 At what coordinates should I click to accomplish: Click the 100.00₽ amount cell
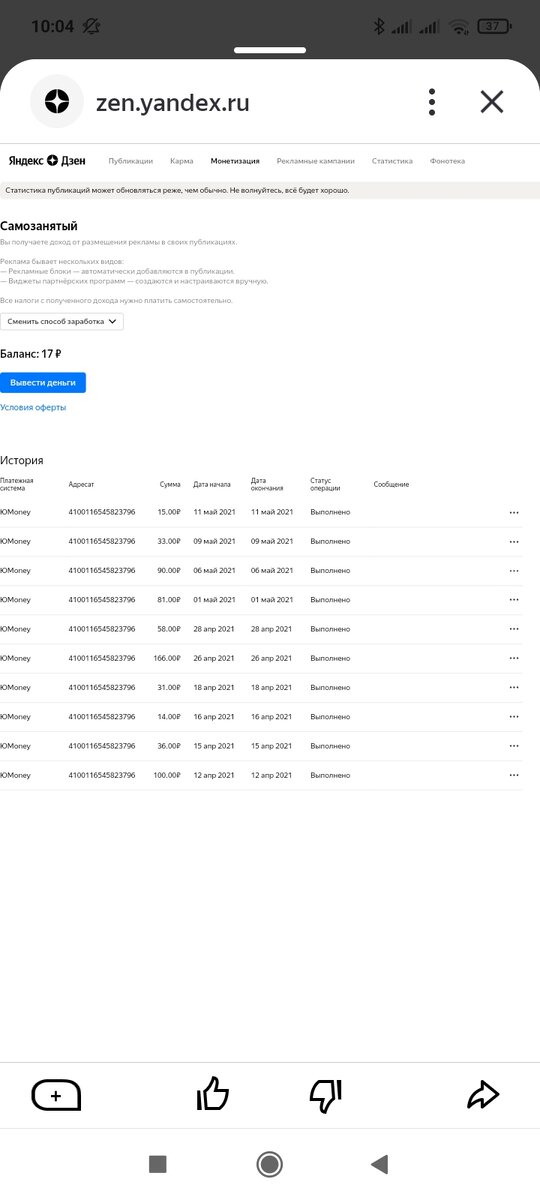pyautogui.click(x=167, y=775)
